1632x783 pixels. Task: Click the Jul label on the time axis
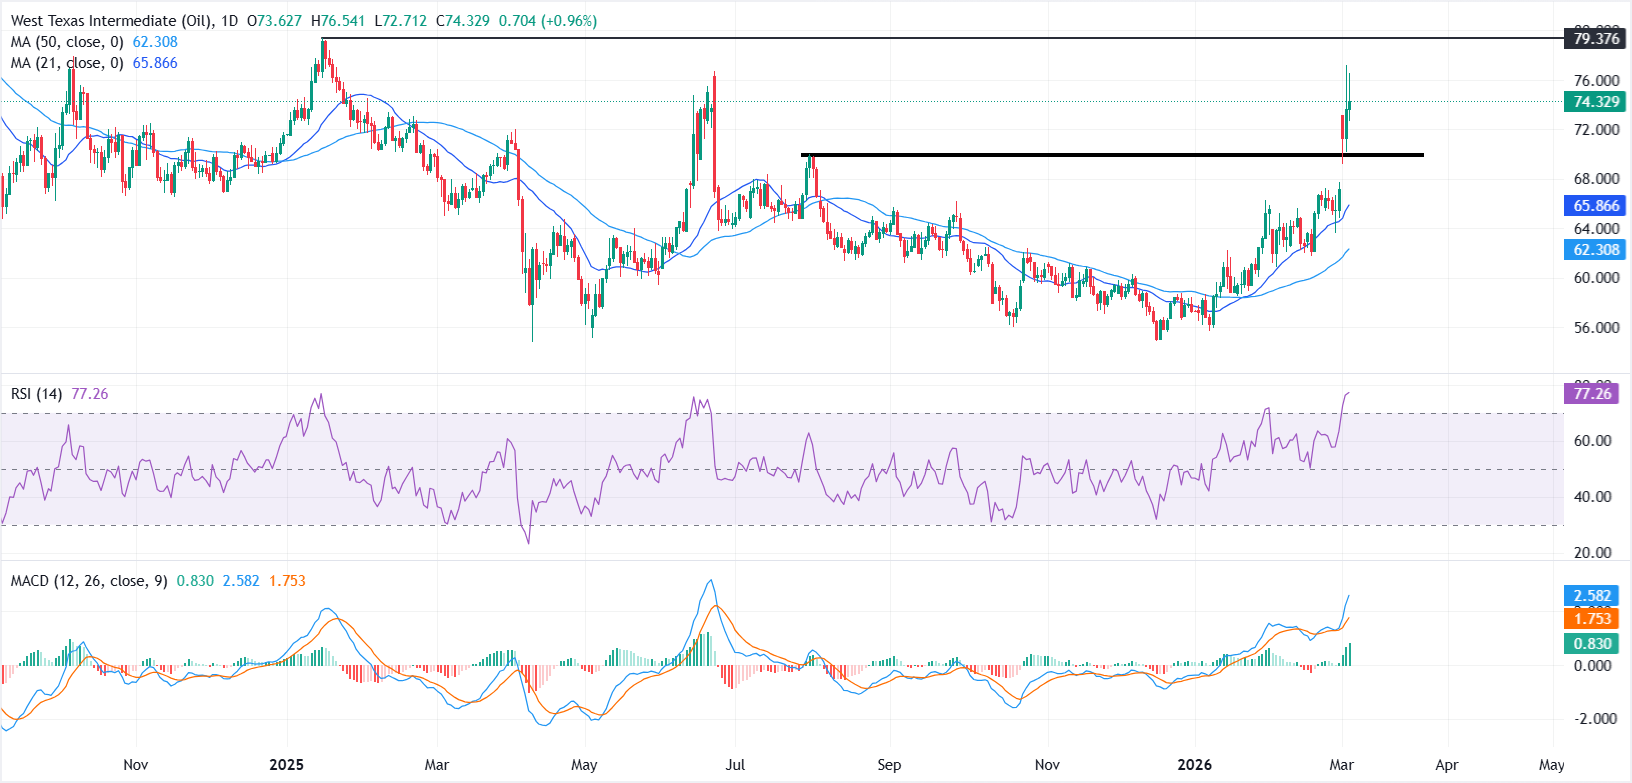pos(735,765)
